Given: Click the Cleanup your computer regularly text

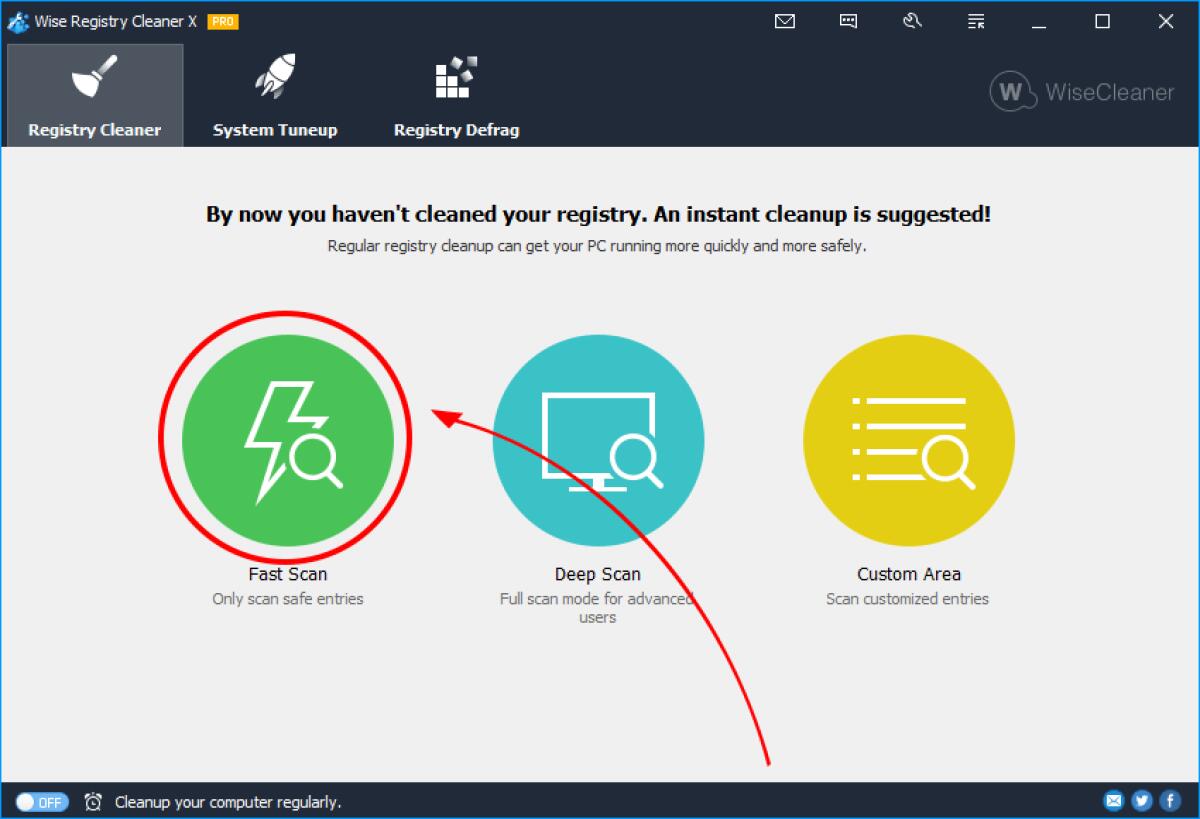Looking at the screenshot, I should [x=227, y=801].
